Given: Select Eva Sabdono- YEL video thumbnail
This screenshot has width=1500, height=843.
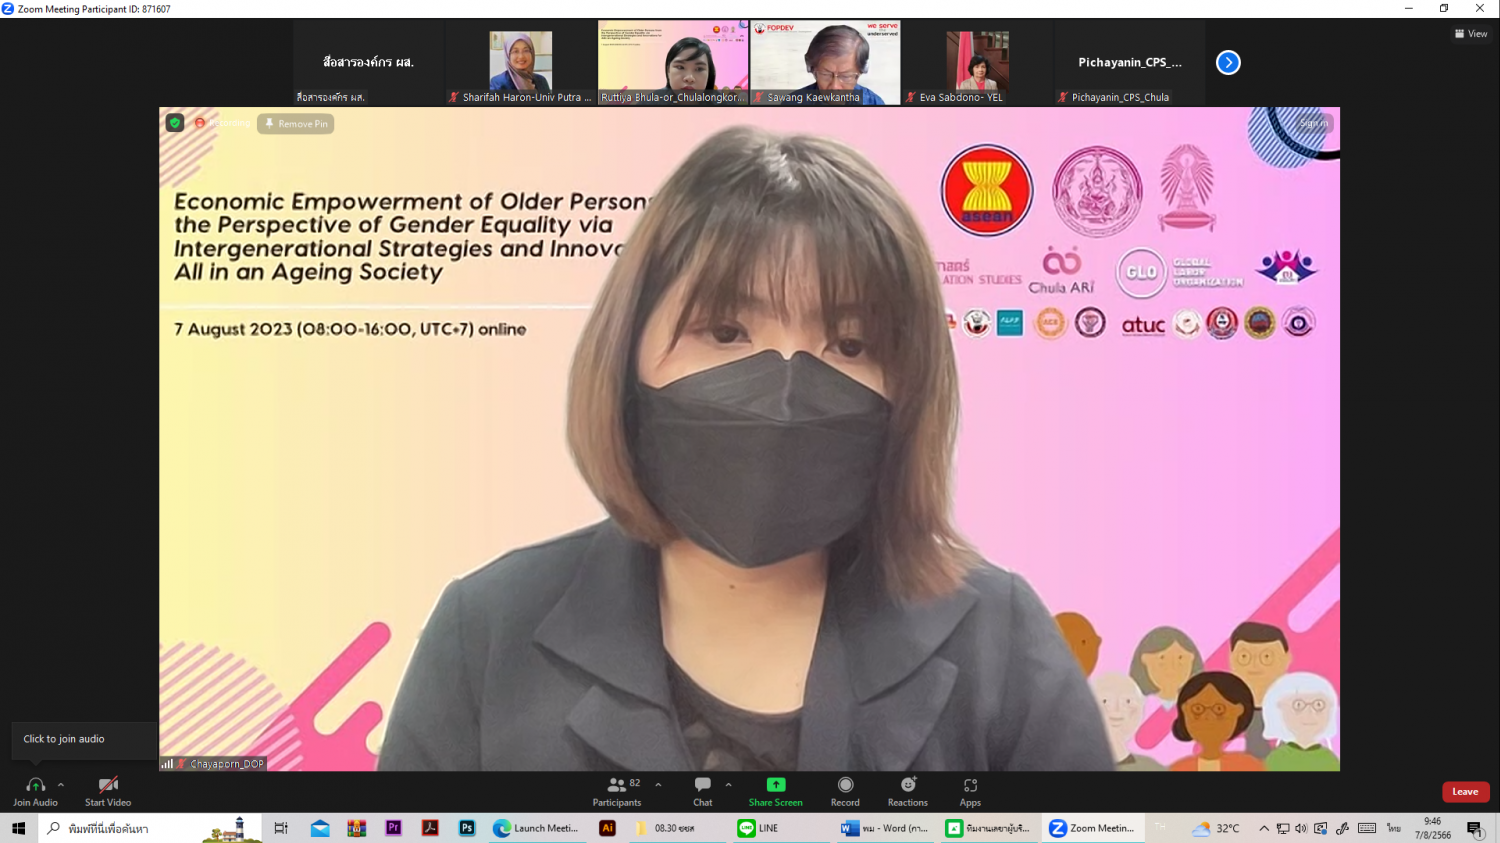Looking at the screenshot, I should tap(977, 62).
